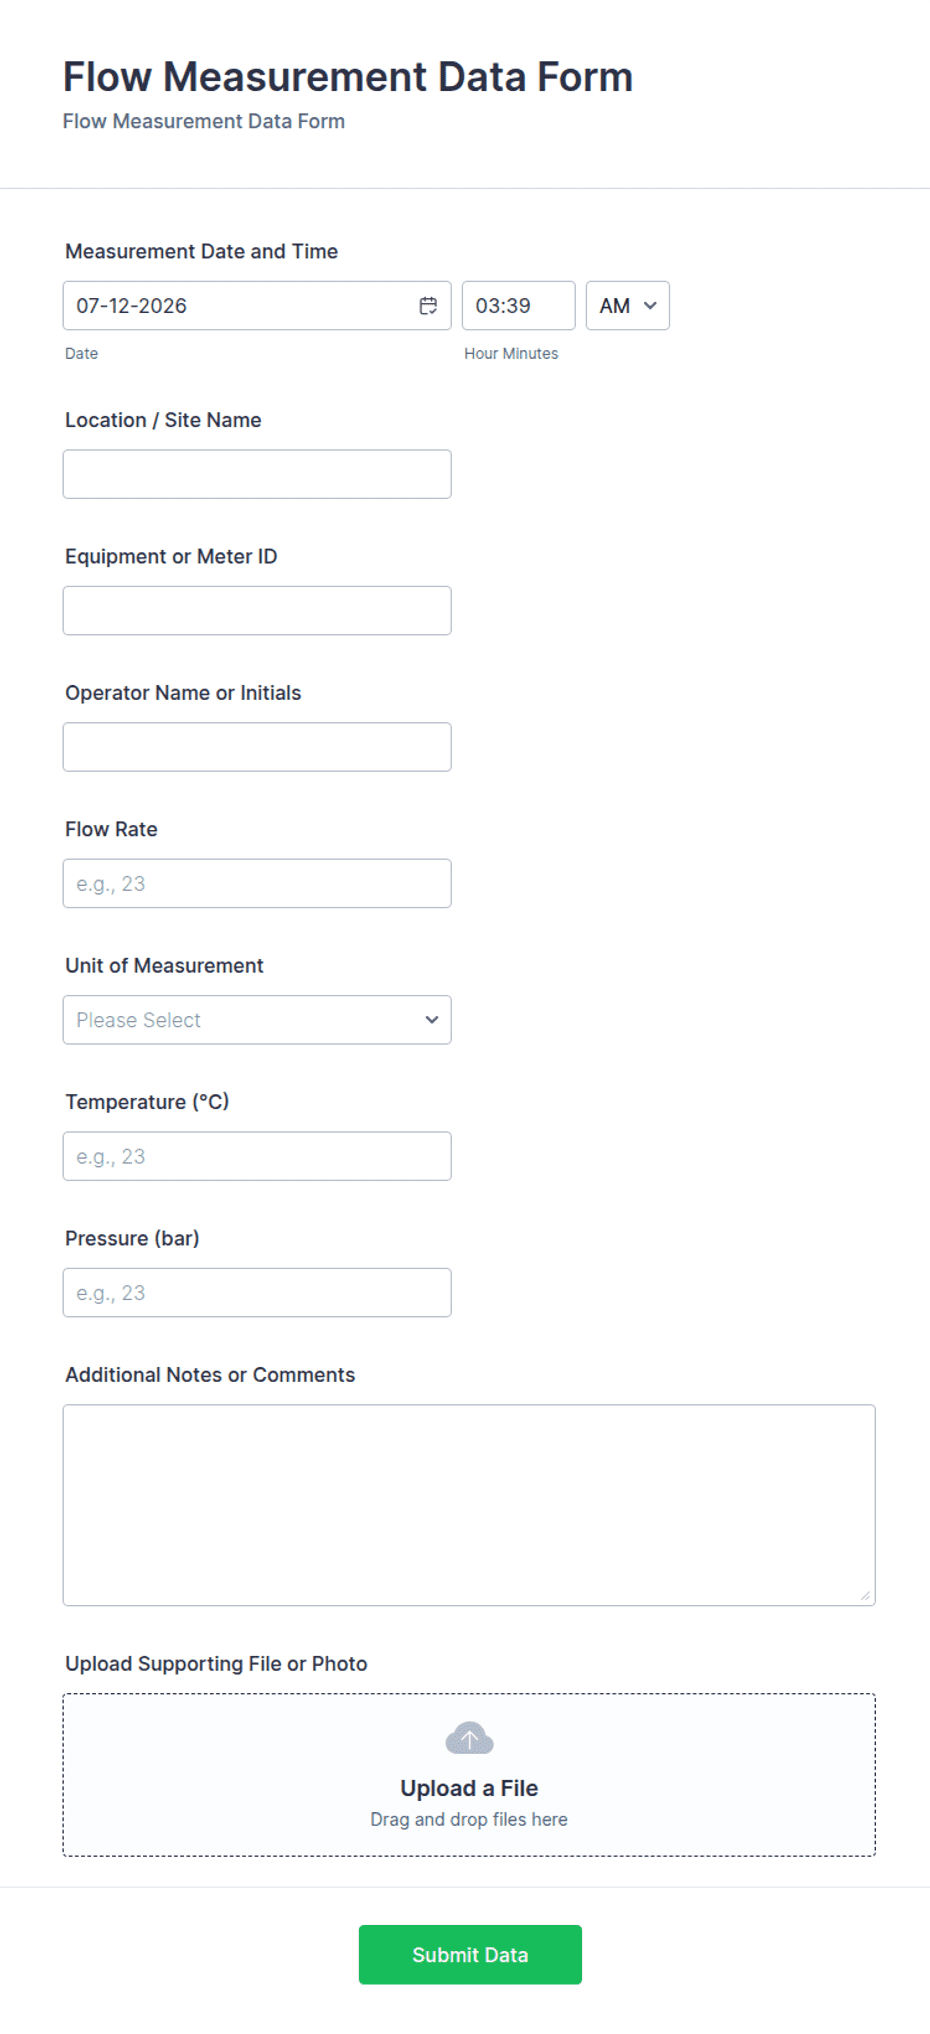This screenshot has height=2034, width=930.
Task: Click the Upload a File text
Action: 469,1788
